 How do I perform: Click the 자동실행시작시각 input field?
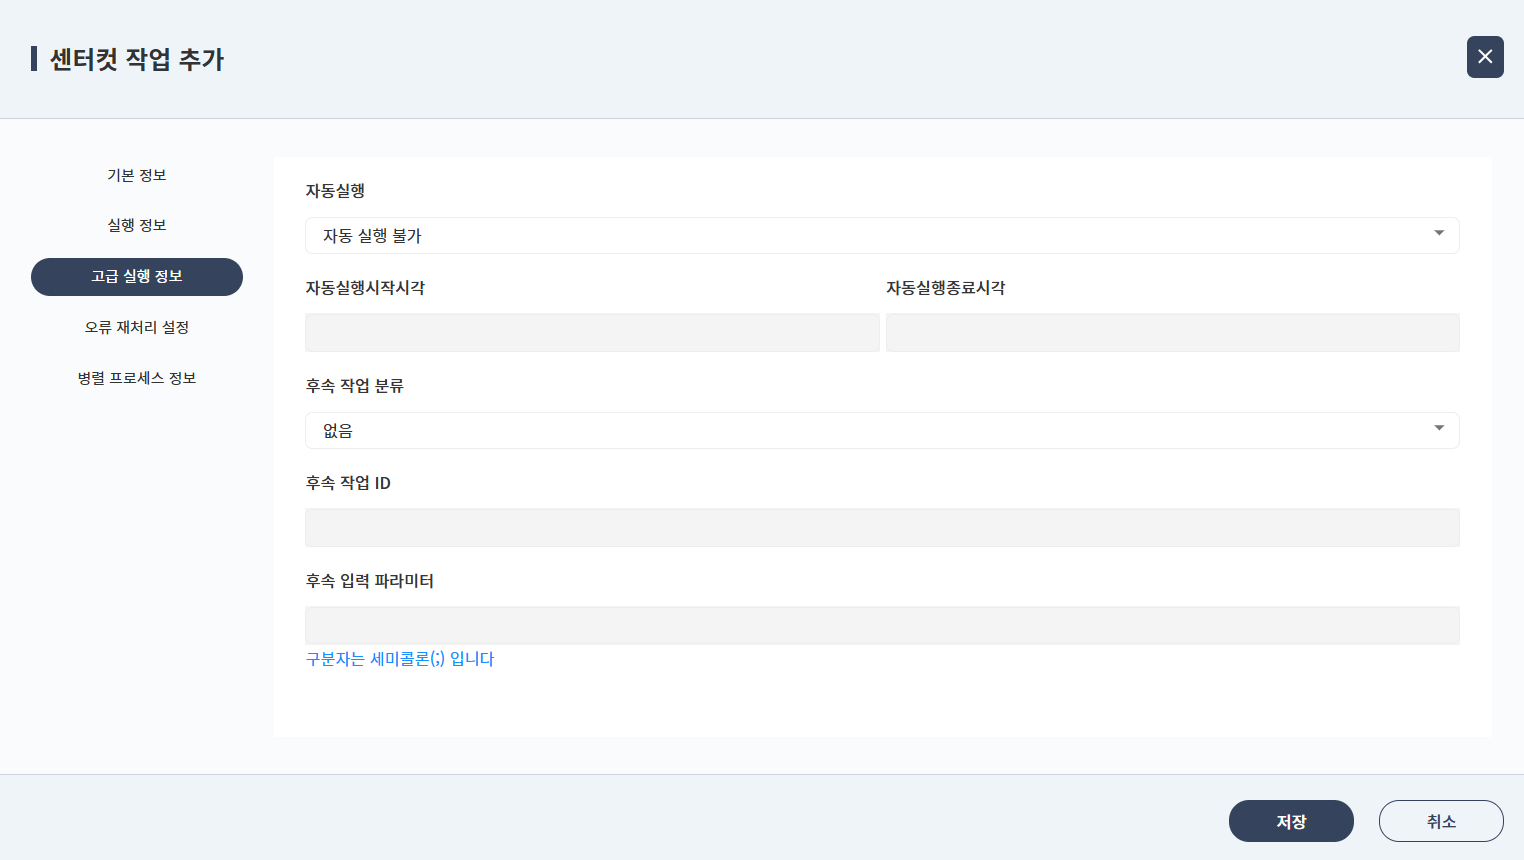(x=592, y=333)
